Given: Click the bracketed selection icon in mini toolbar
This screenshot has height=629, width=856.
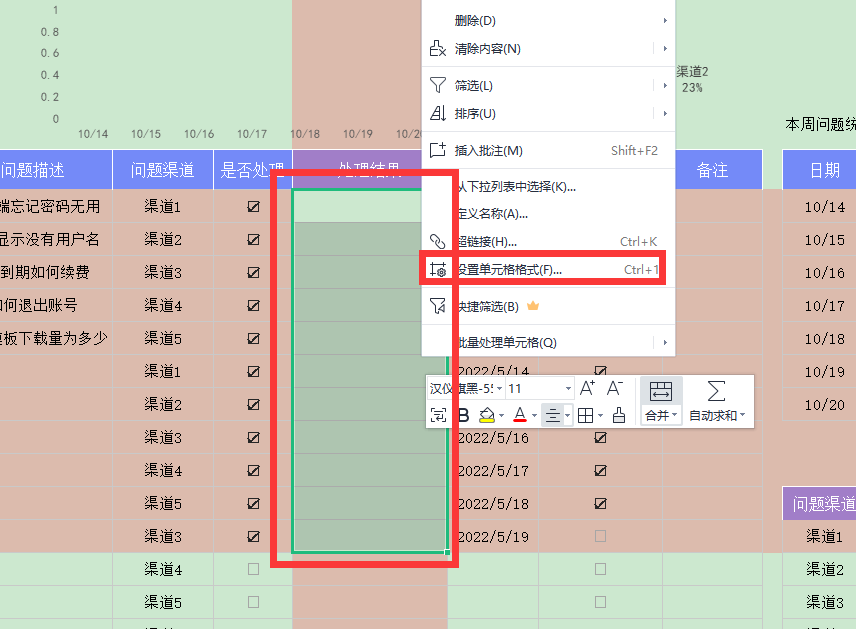Looking at the screenshot, I should pyautogui.click(x=438, y=416).
